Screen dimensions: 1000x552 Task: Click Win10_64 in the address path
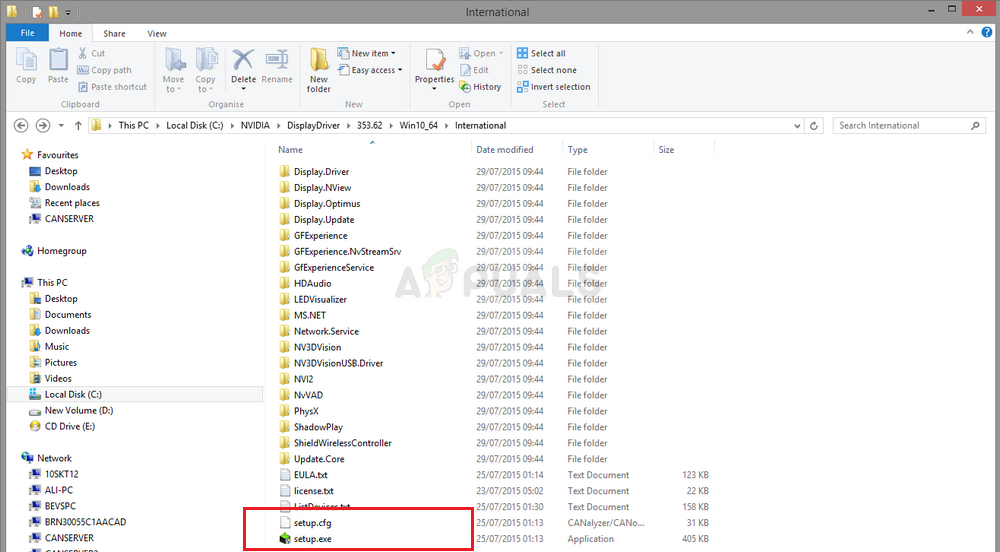tap(418, 126)
